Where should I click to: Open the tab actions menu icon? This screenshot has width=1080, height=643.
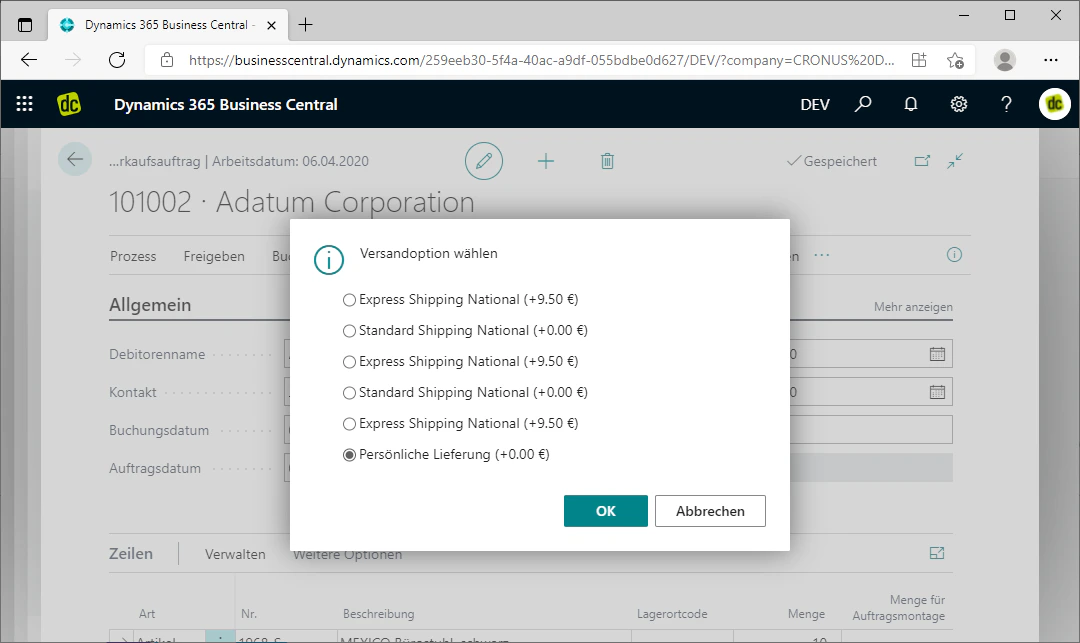[25, 25]
